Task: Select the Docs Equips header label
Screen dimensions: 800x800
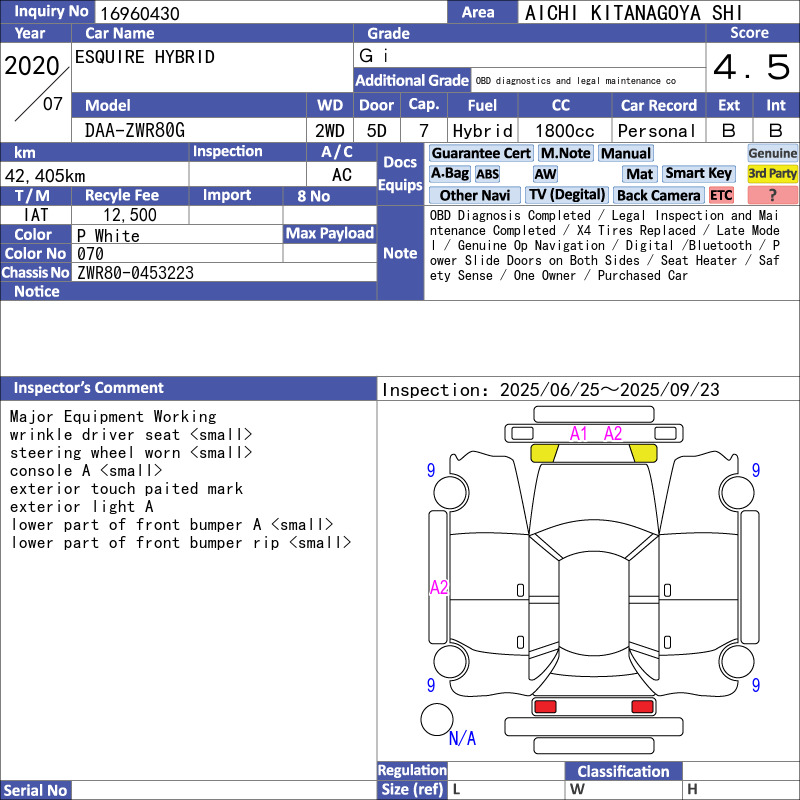Action: tap(400, 174)
